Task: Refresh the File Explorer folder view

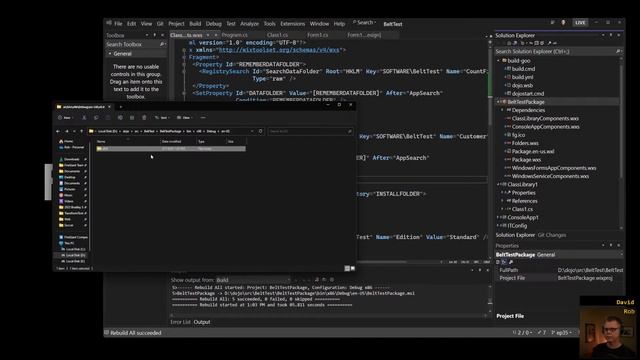Action: click(260, 131)
